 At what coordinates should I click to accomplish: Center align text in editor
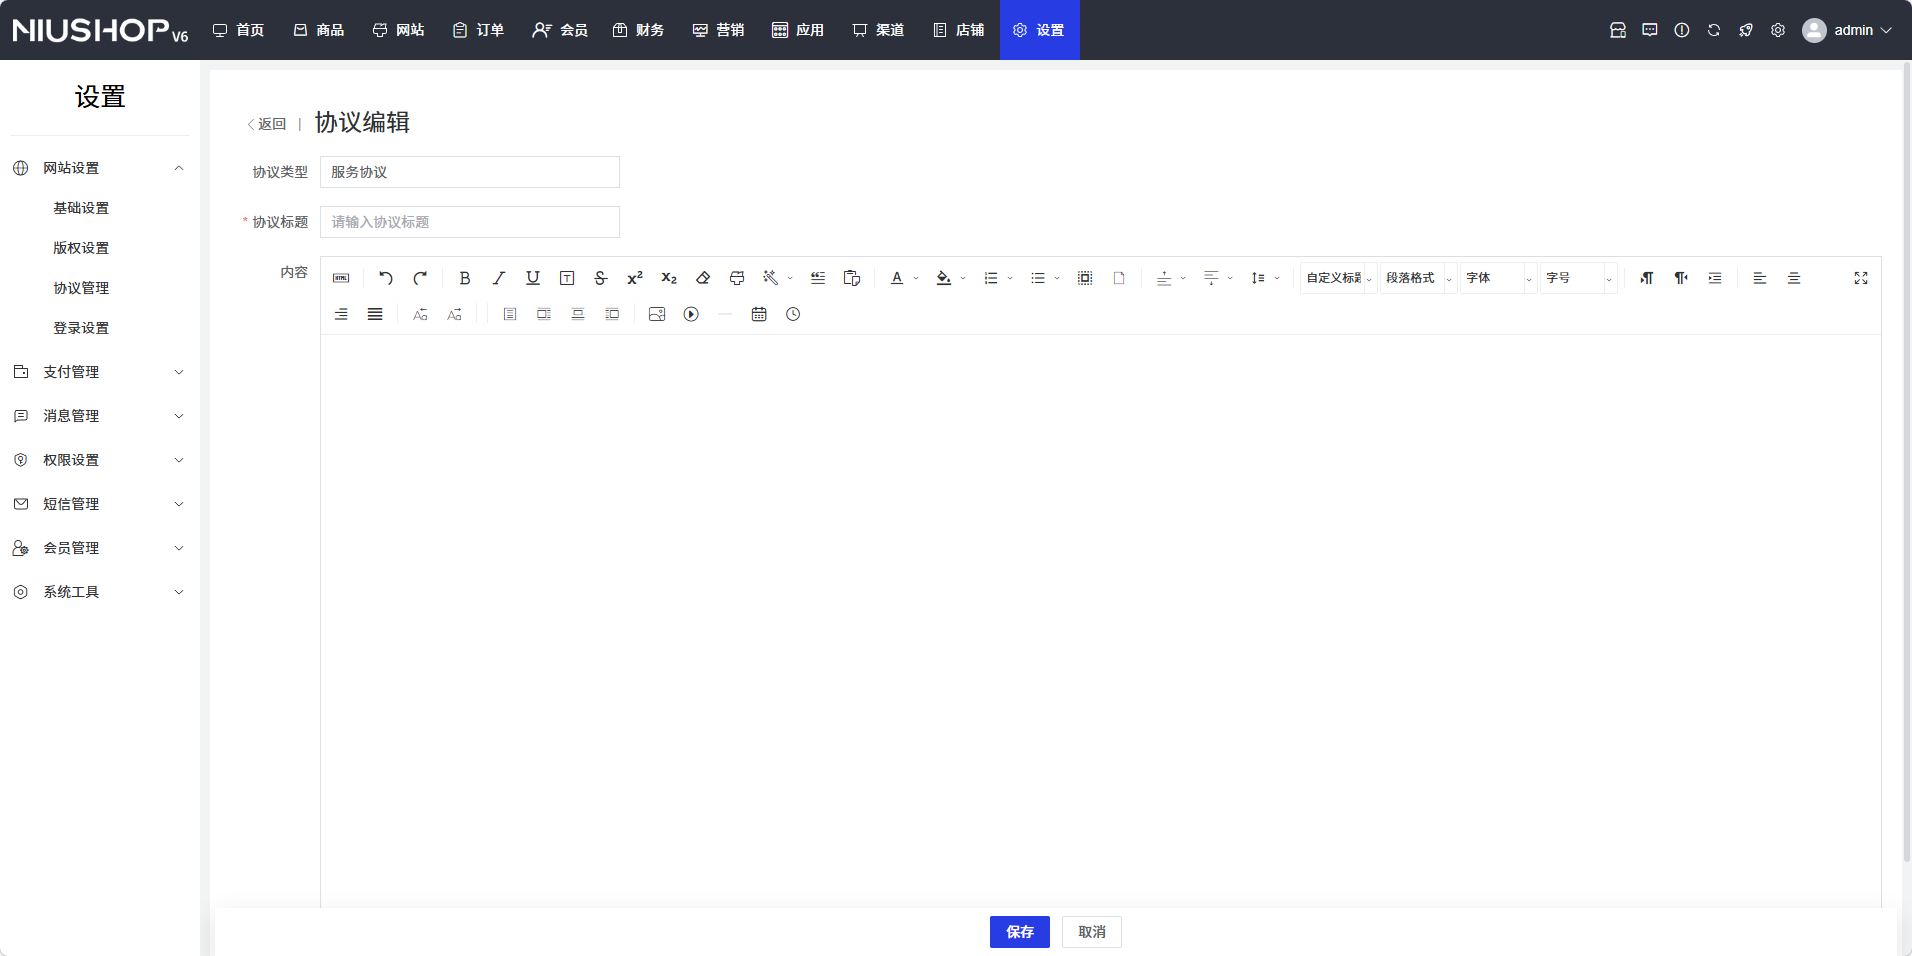click(1794, 278)
